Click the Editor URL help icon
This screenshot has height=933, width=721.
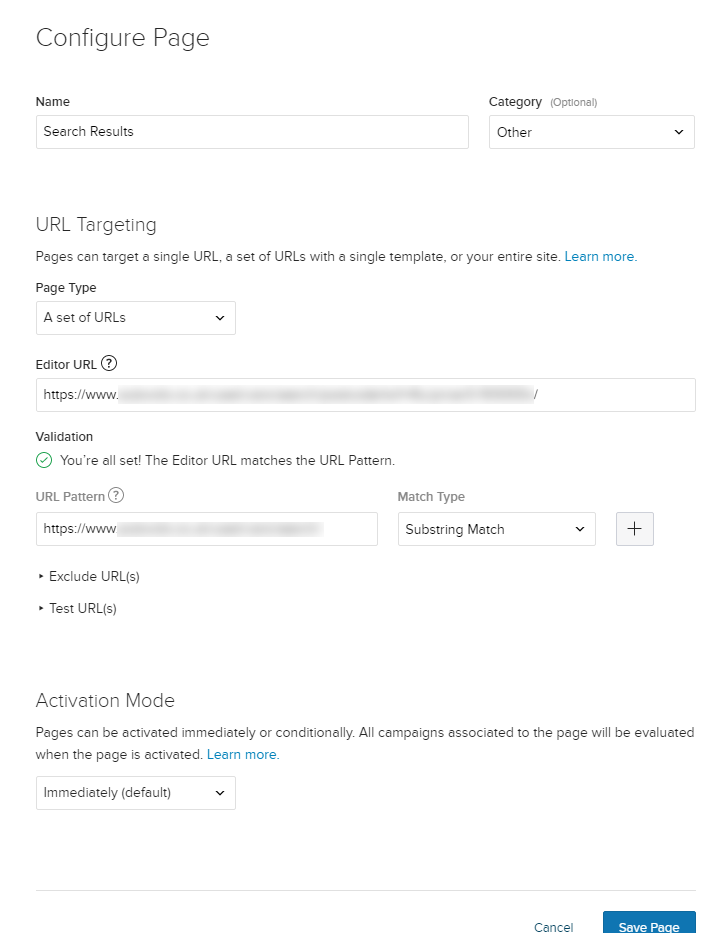(x=110, y=364)
